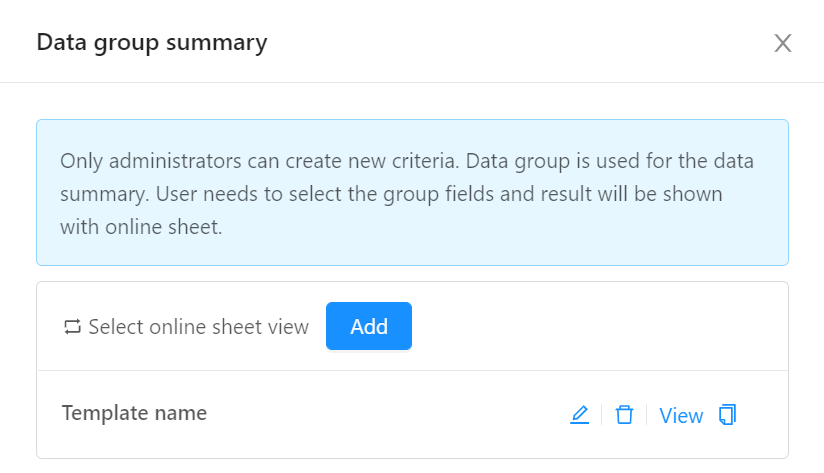The height and width of the screenshot is (473, 824).
Task: Remove Template name via the trash can icon
Action: coord(624,415)
